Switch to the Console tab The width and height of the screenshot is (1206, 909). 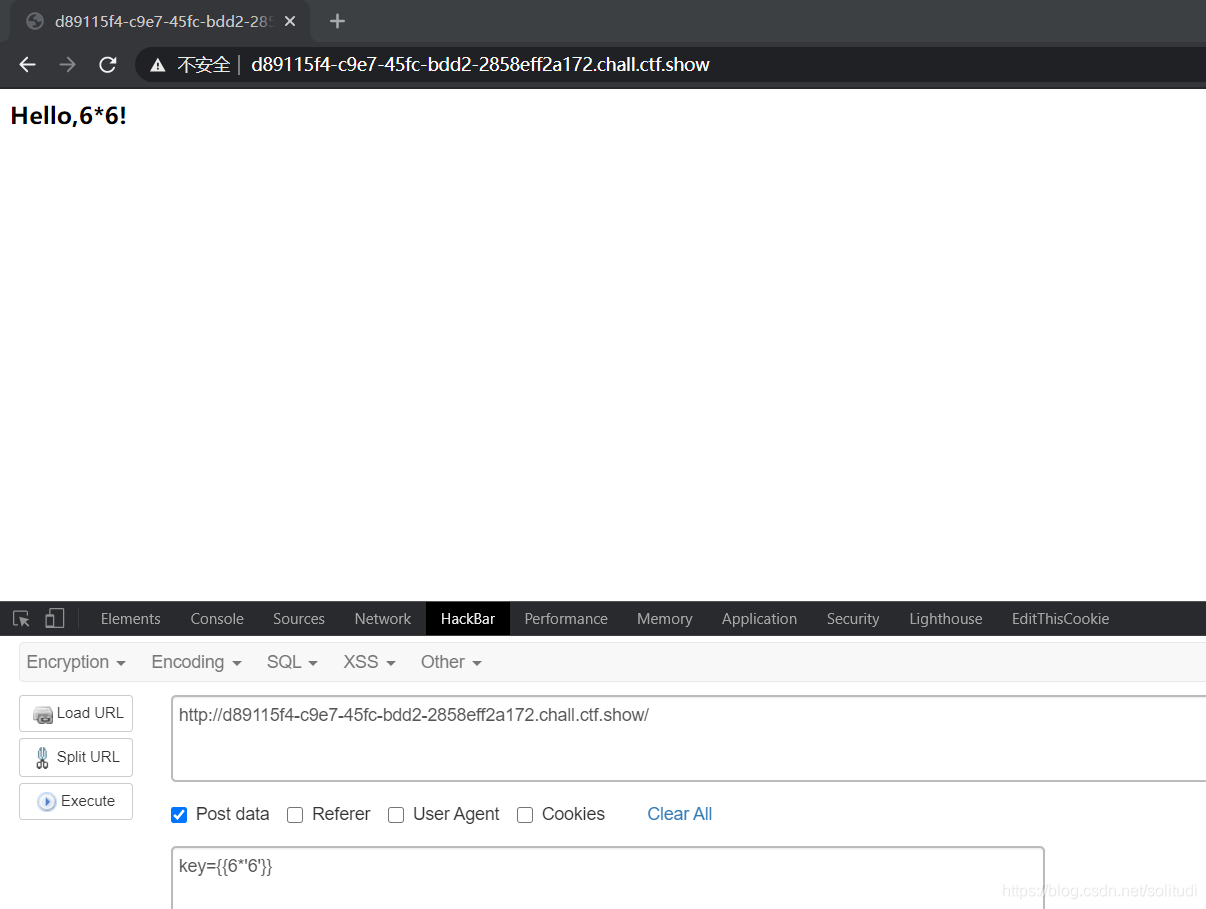[x=216, y=618]
